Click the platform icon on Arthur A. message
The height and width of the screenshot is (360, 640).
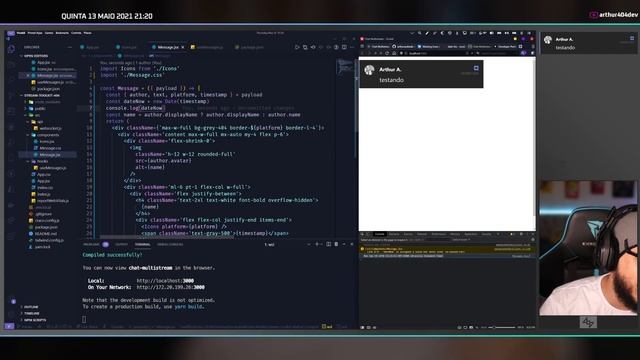476,68
